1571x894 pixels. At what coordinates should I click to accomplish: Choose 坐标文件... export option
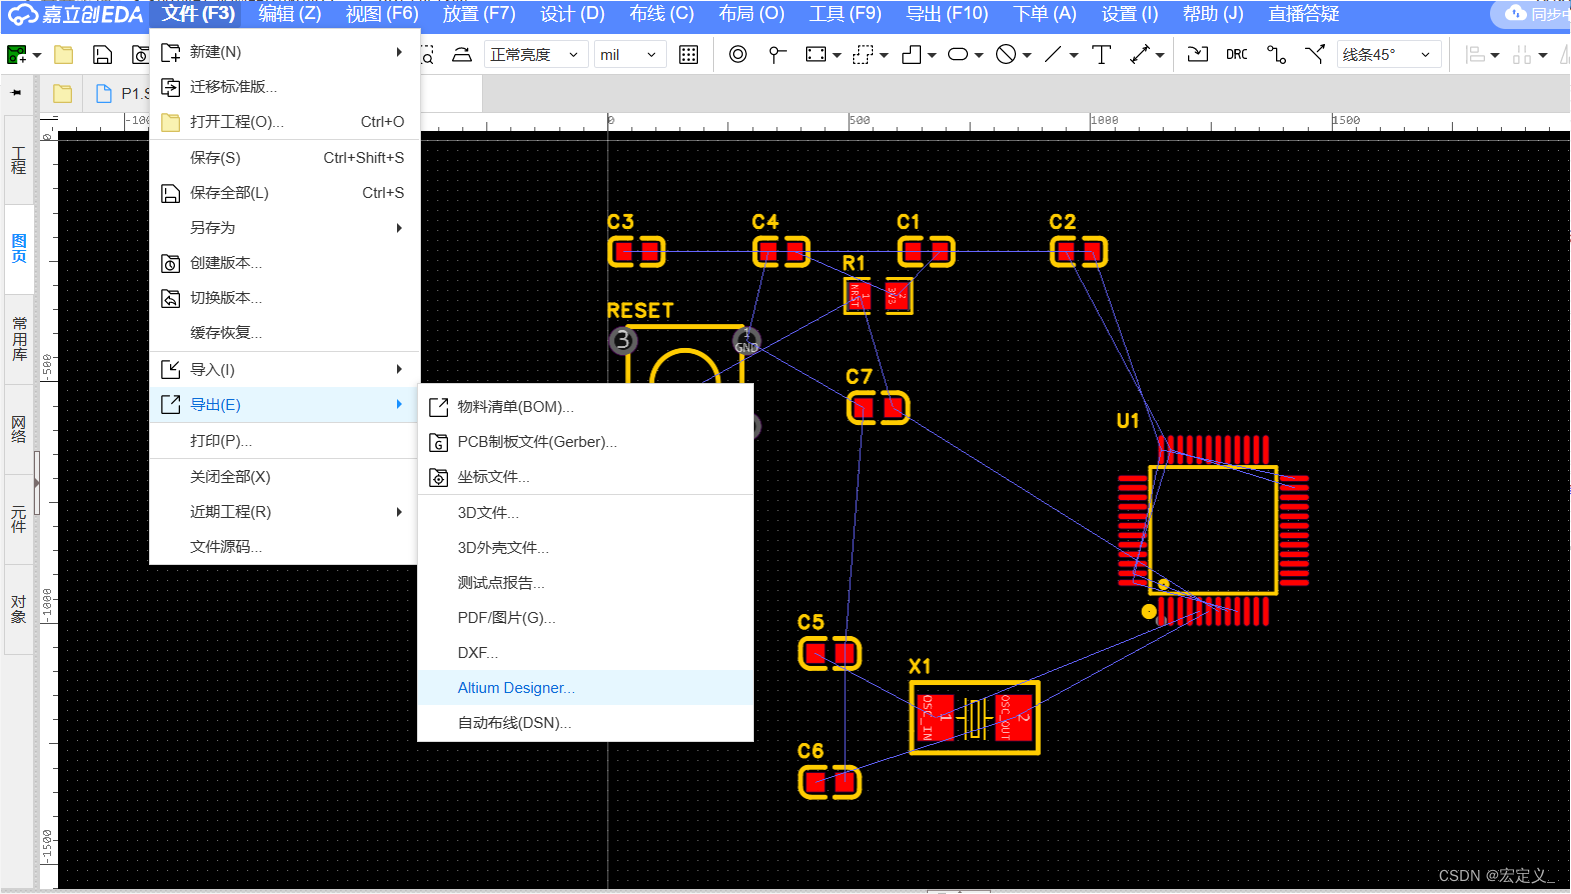[585, 477]
